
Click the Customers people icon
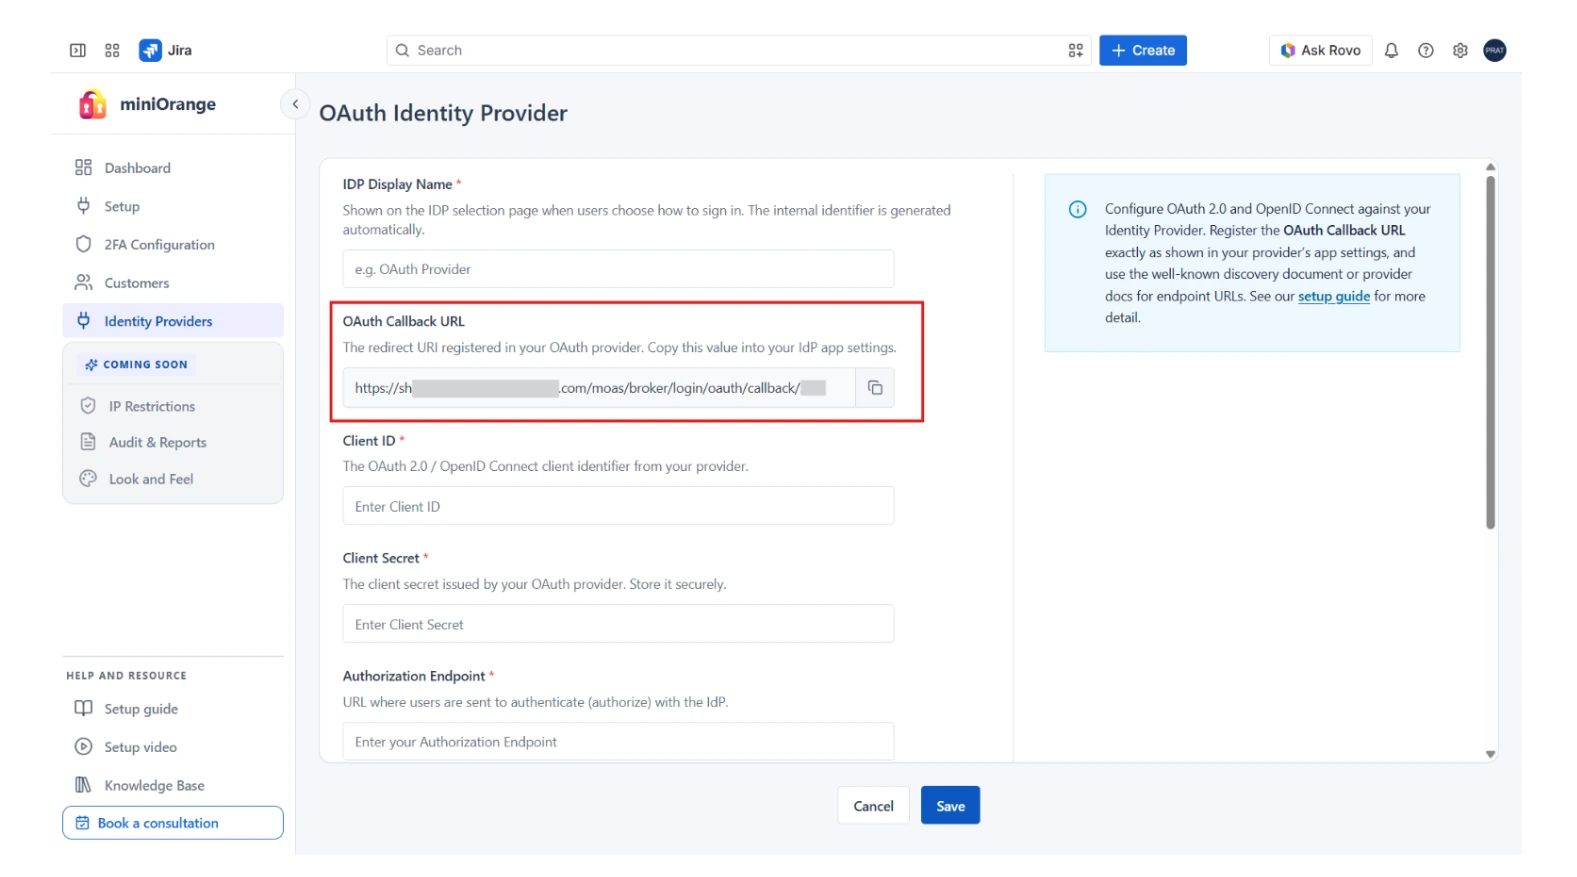(84, 282)
